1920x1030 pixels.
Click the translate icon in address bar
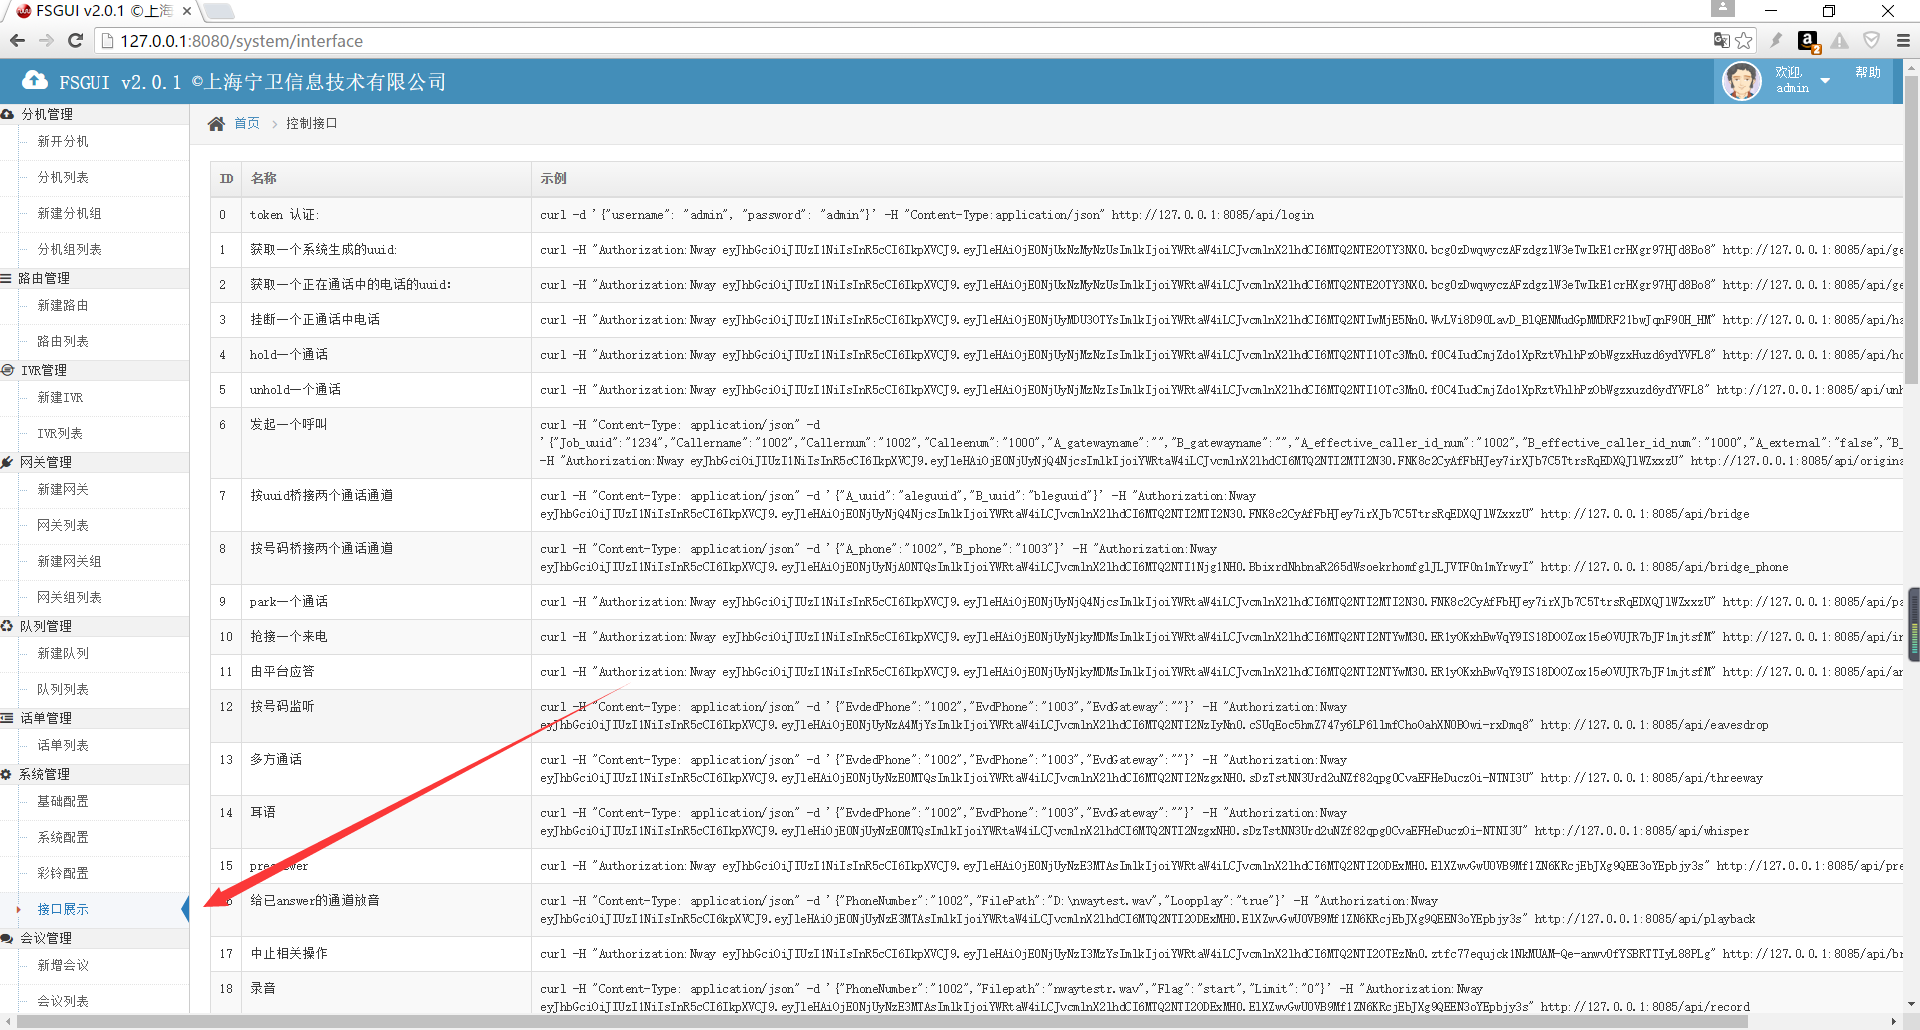1721,41
